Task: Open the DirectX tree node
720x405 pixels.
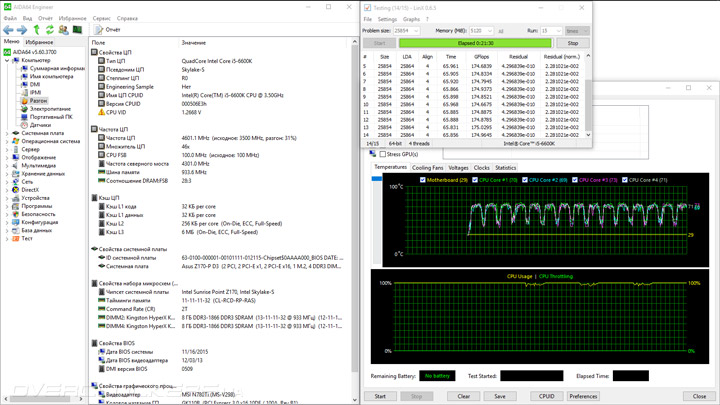Action: [30, 190]
